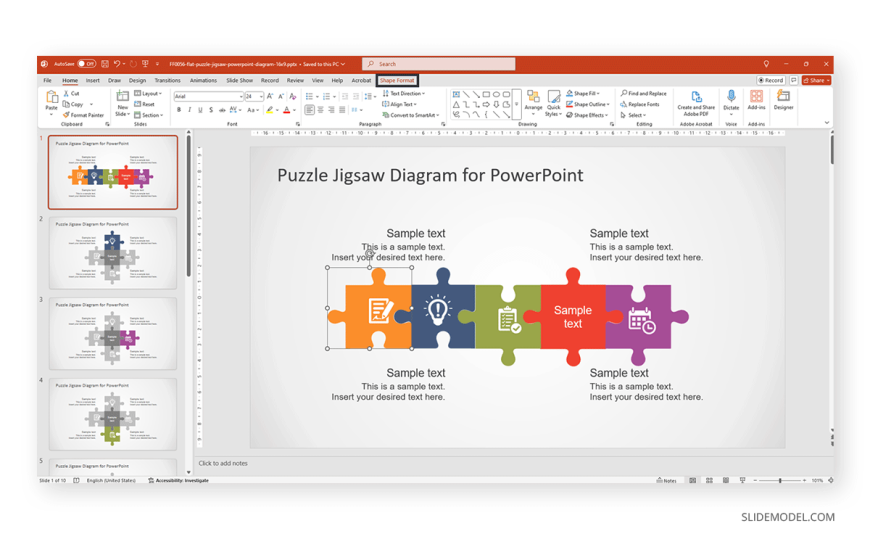Switch to the Insert tab

coord(93,80)
